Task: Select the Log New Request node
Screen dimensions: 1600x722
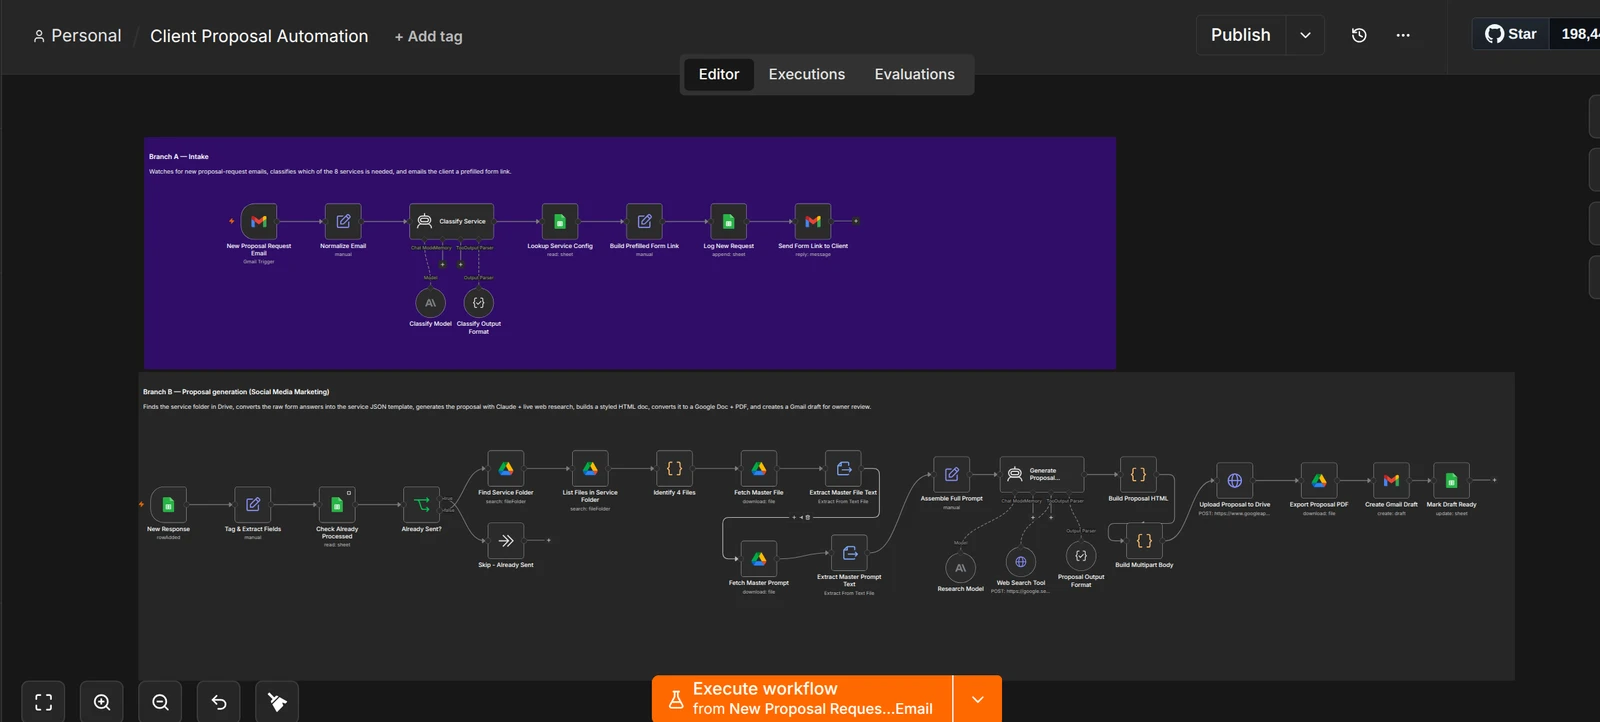Action: [728, 221]
